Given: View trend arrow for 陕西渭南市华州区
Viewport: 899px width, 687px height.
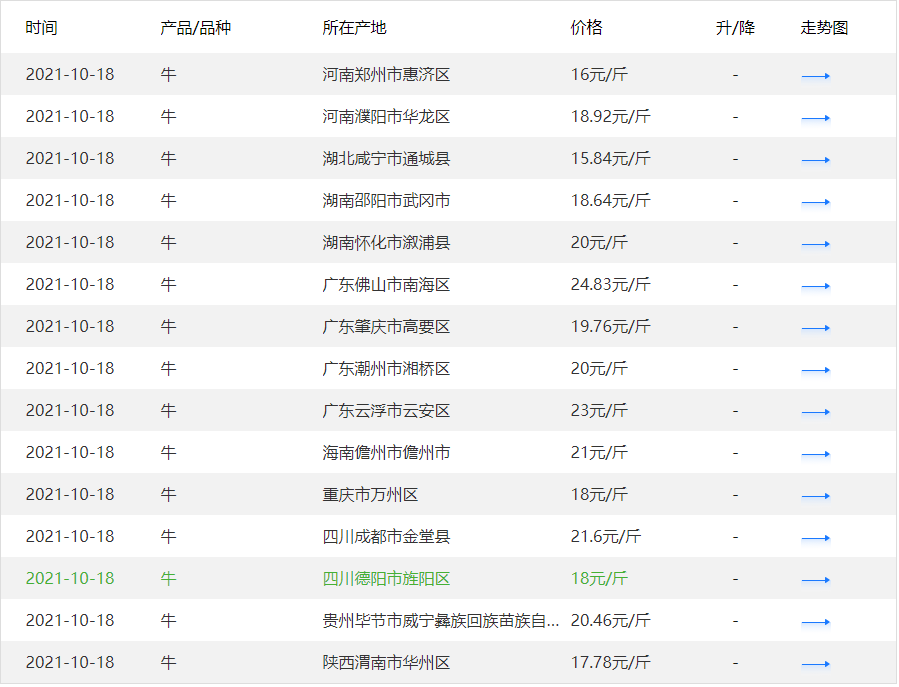Looking at the screenshot, I should point(815,663).
